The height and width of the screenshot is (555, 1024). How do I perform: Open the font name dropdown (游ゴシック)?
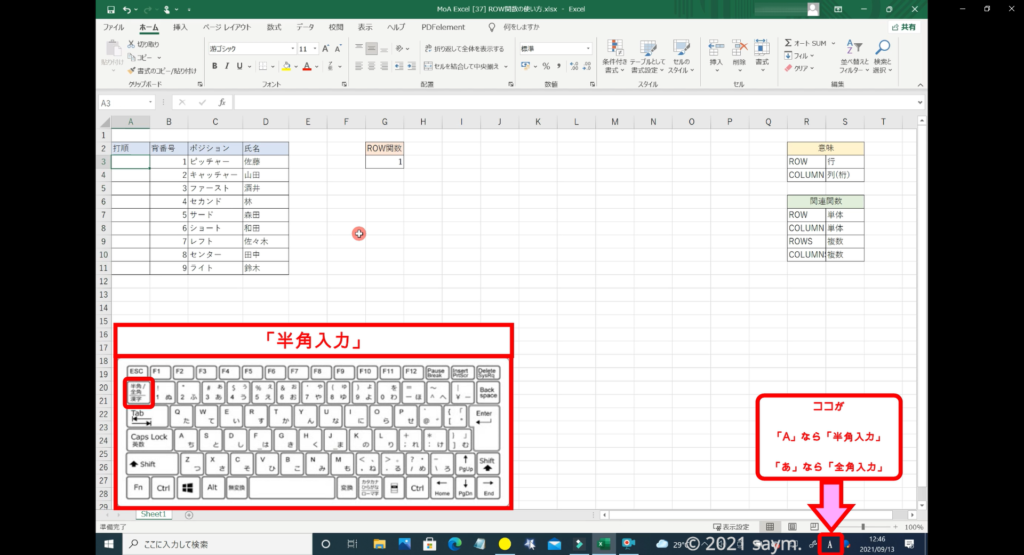pyautogui.click(x=249, y=48)
